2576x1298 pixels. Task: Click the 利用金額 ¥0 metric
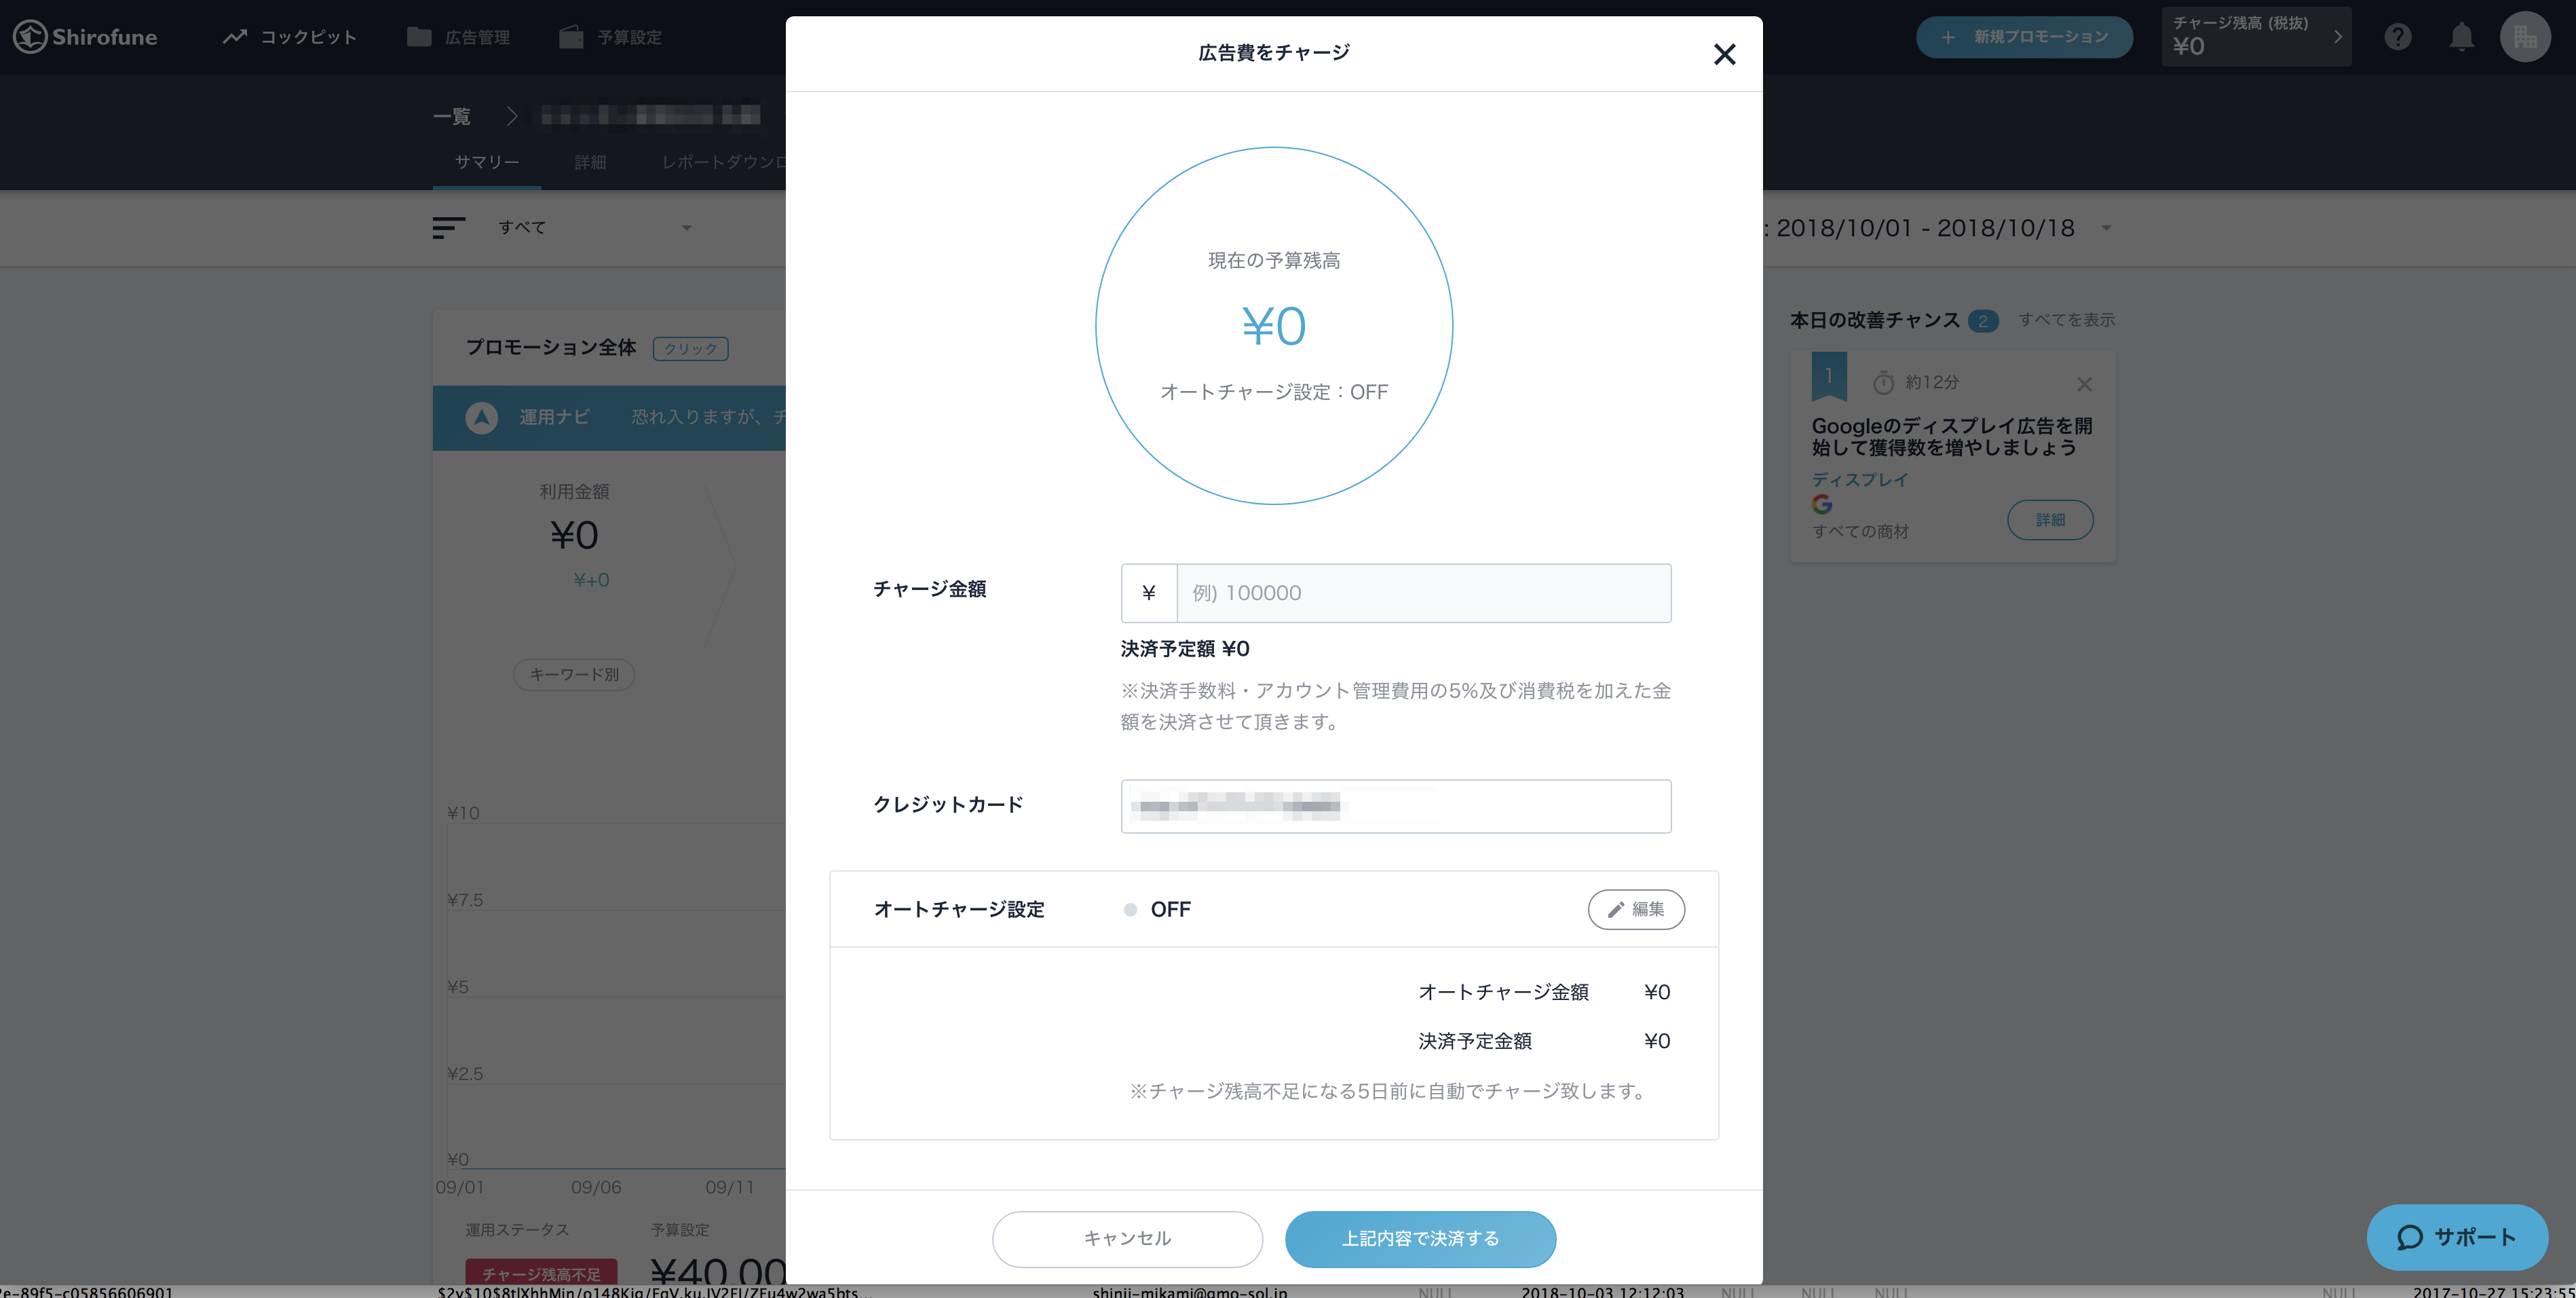[574, 535]
